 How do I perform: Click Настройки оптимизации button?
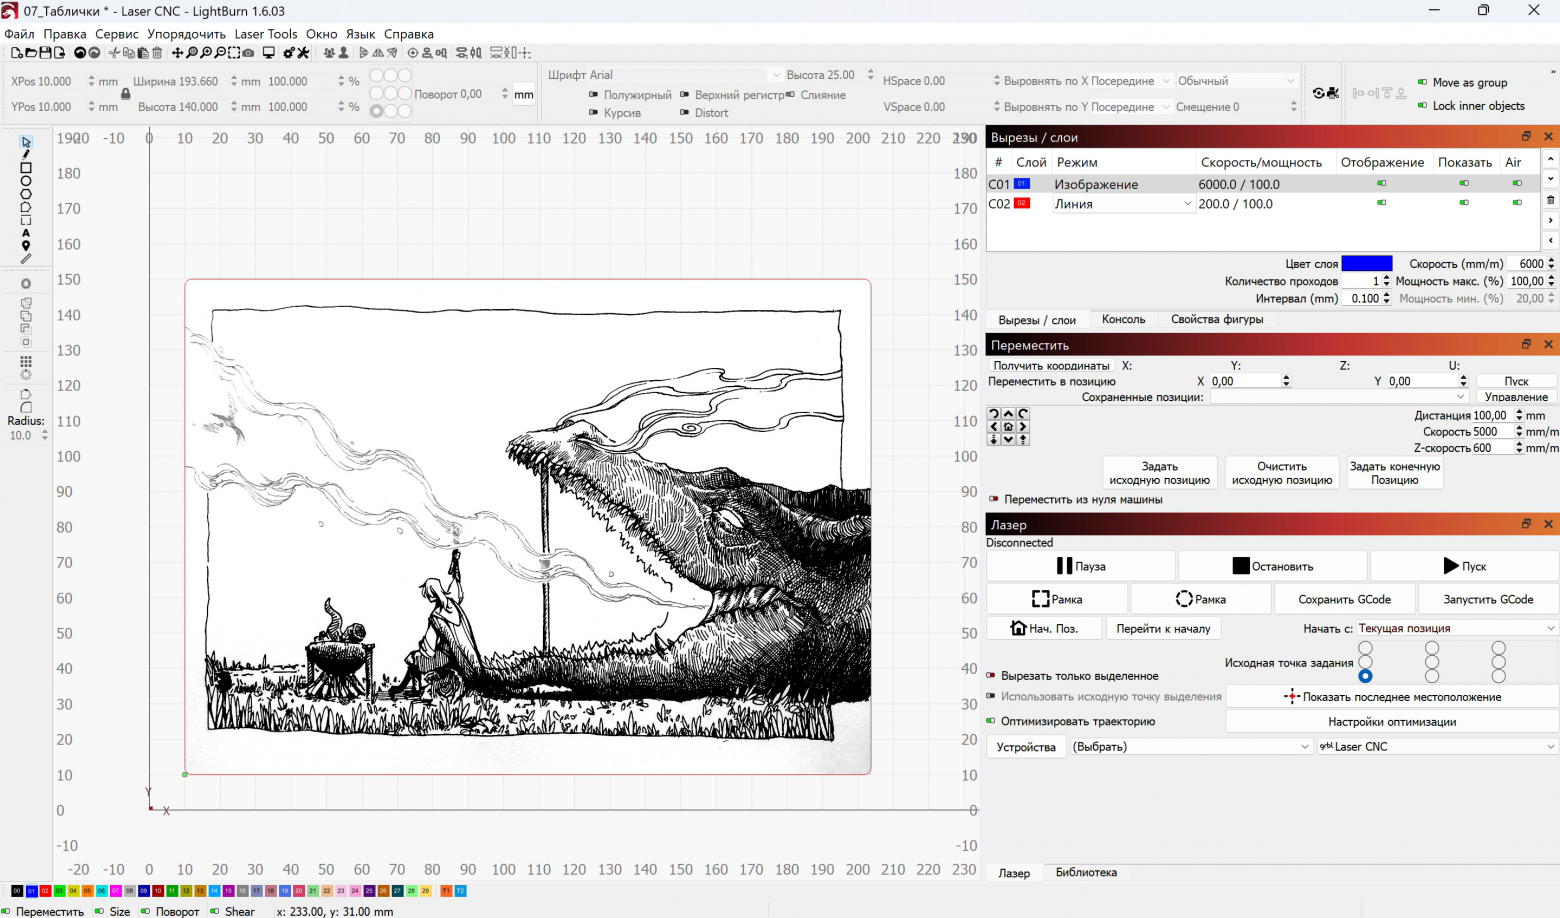pos(1392,722)
